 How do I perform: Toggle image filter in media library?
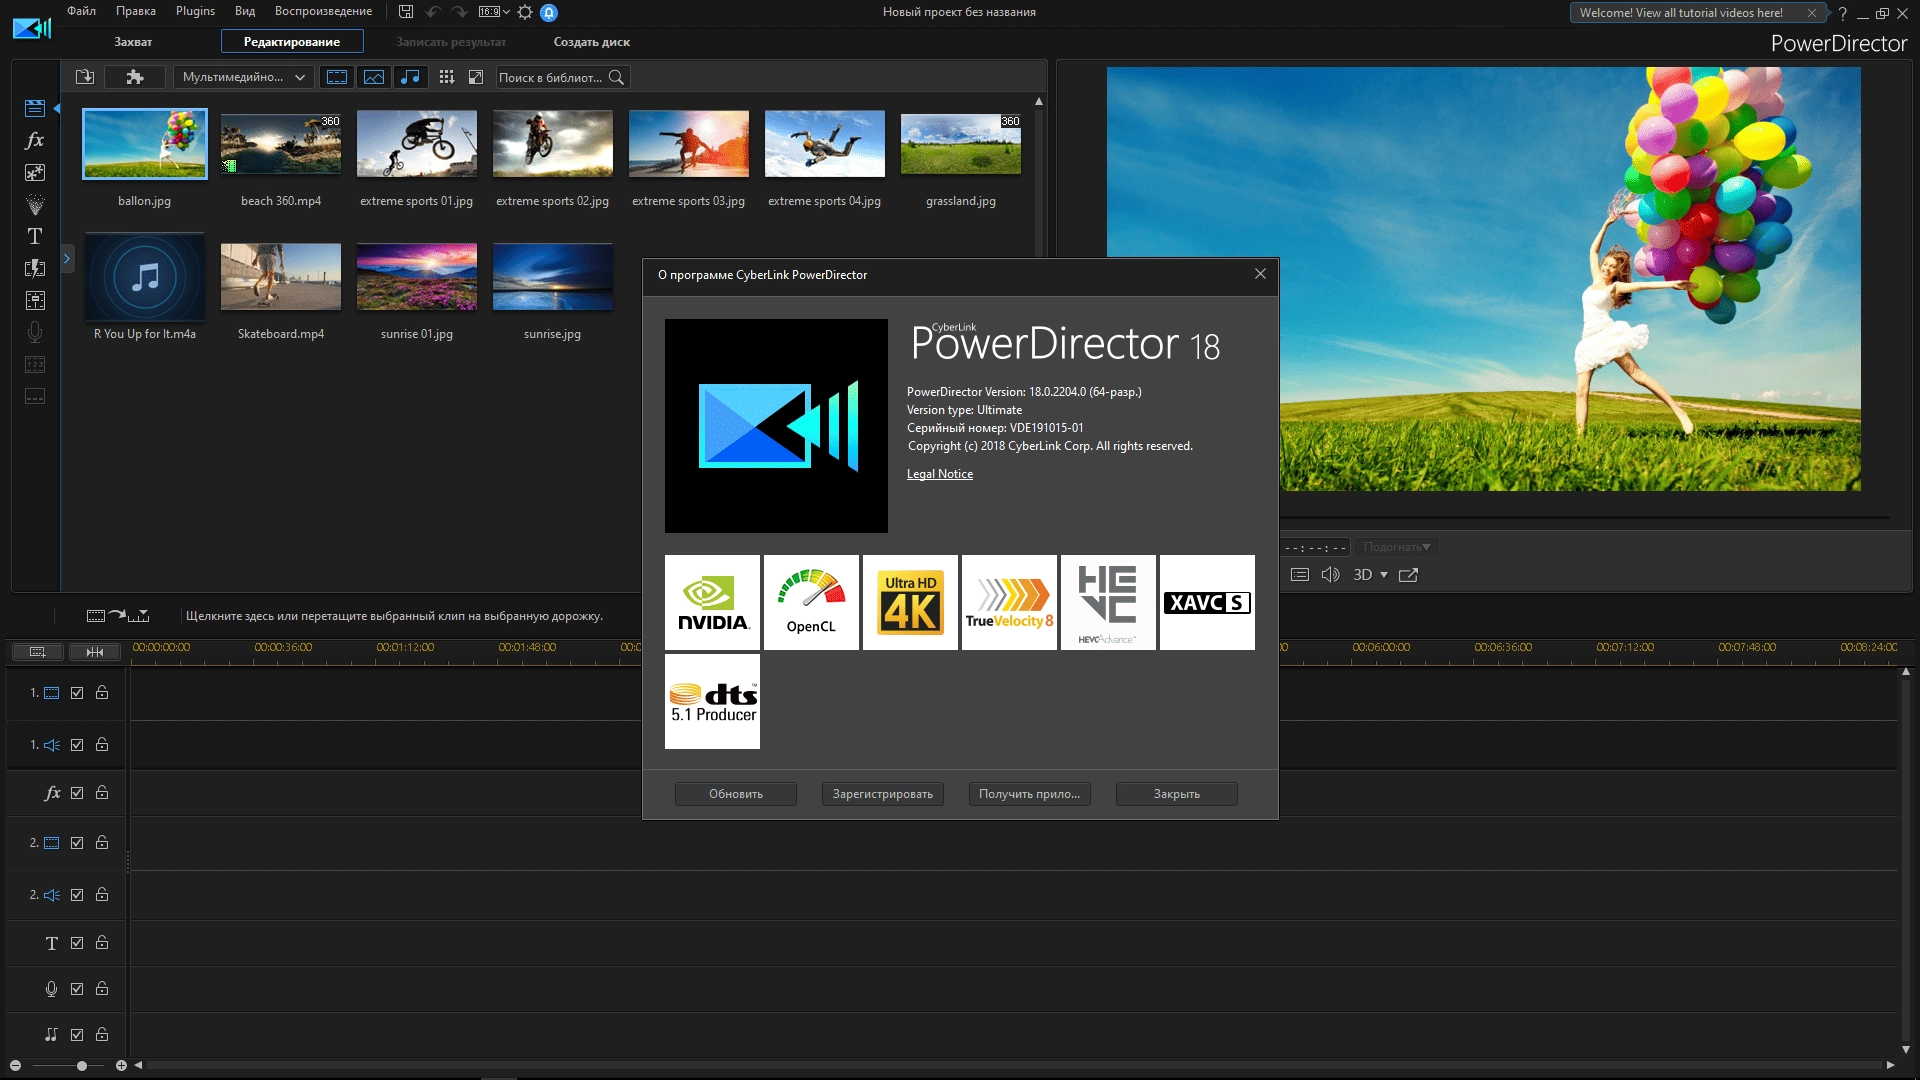(374, 77)
